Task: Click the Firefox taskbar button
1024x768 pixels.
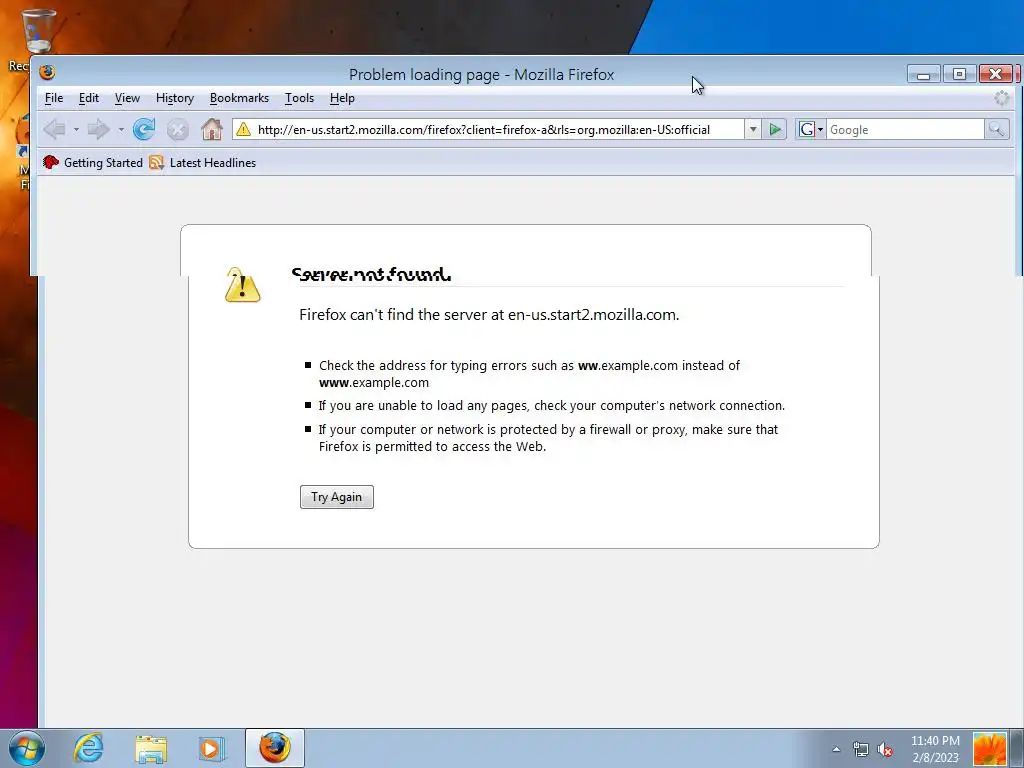Action: click(x=275, y=748)
